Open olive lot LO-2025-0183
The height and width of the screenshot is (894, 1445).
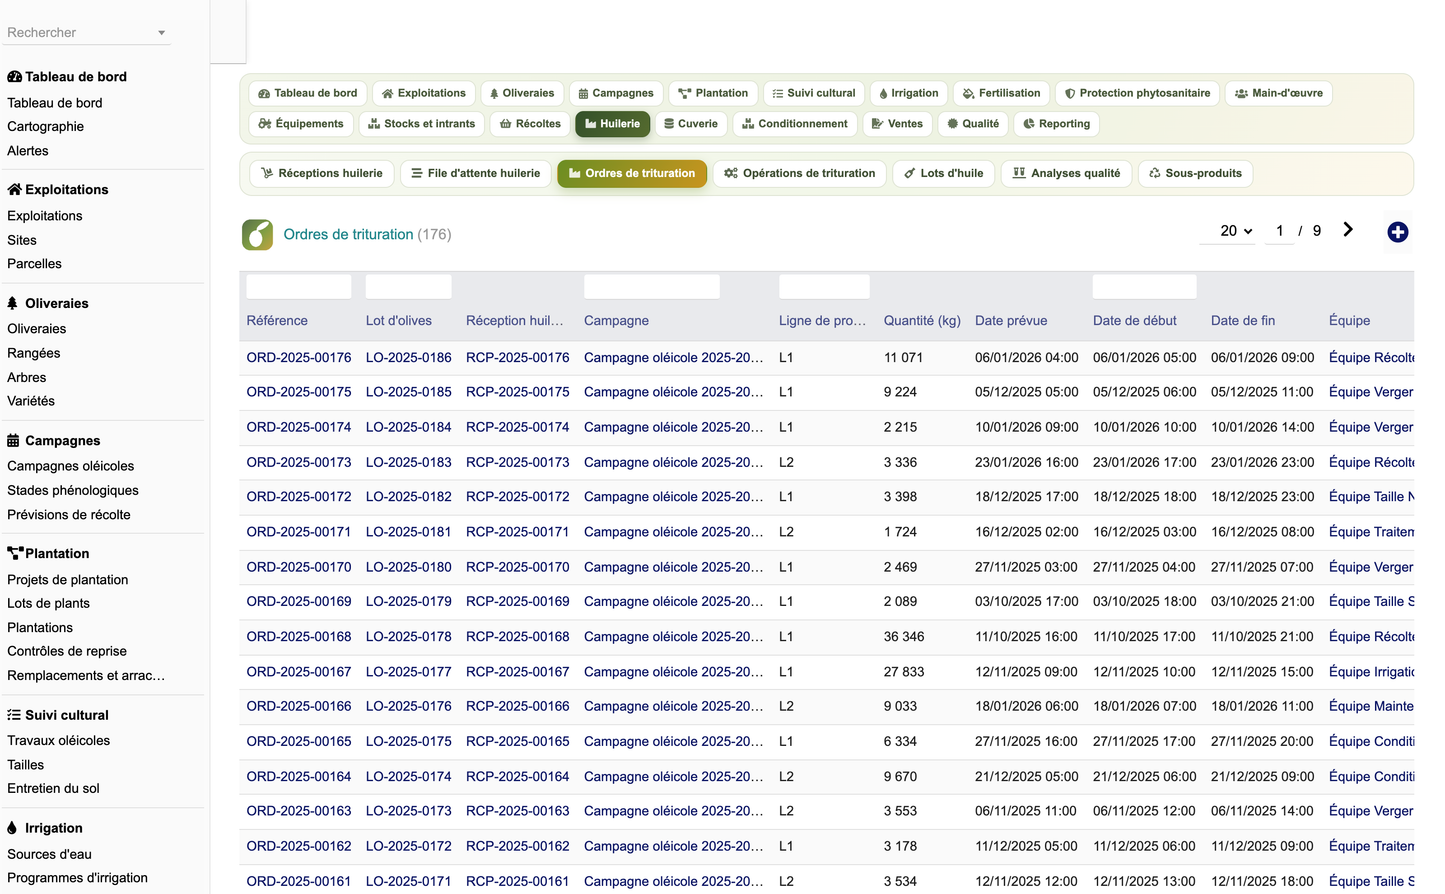click(x=409, y=462)
